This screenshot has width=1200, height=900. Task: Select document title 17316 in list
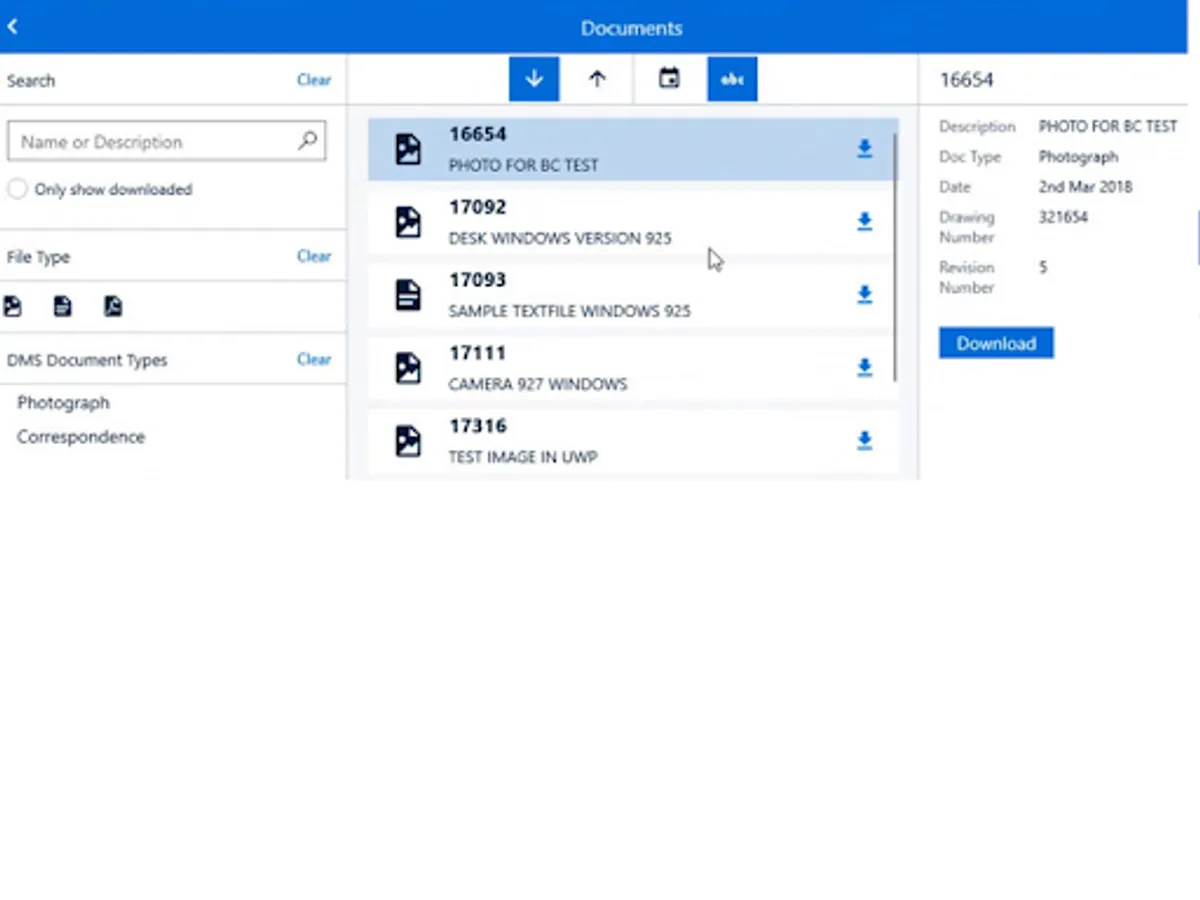(x=477, y=426)
